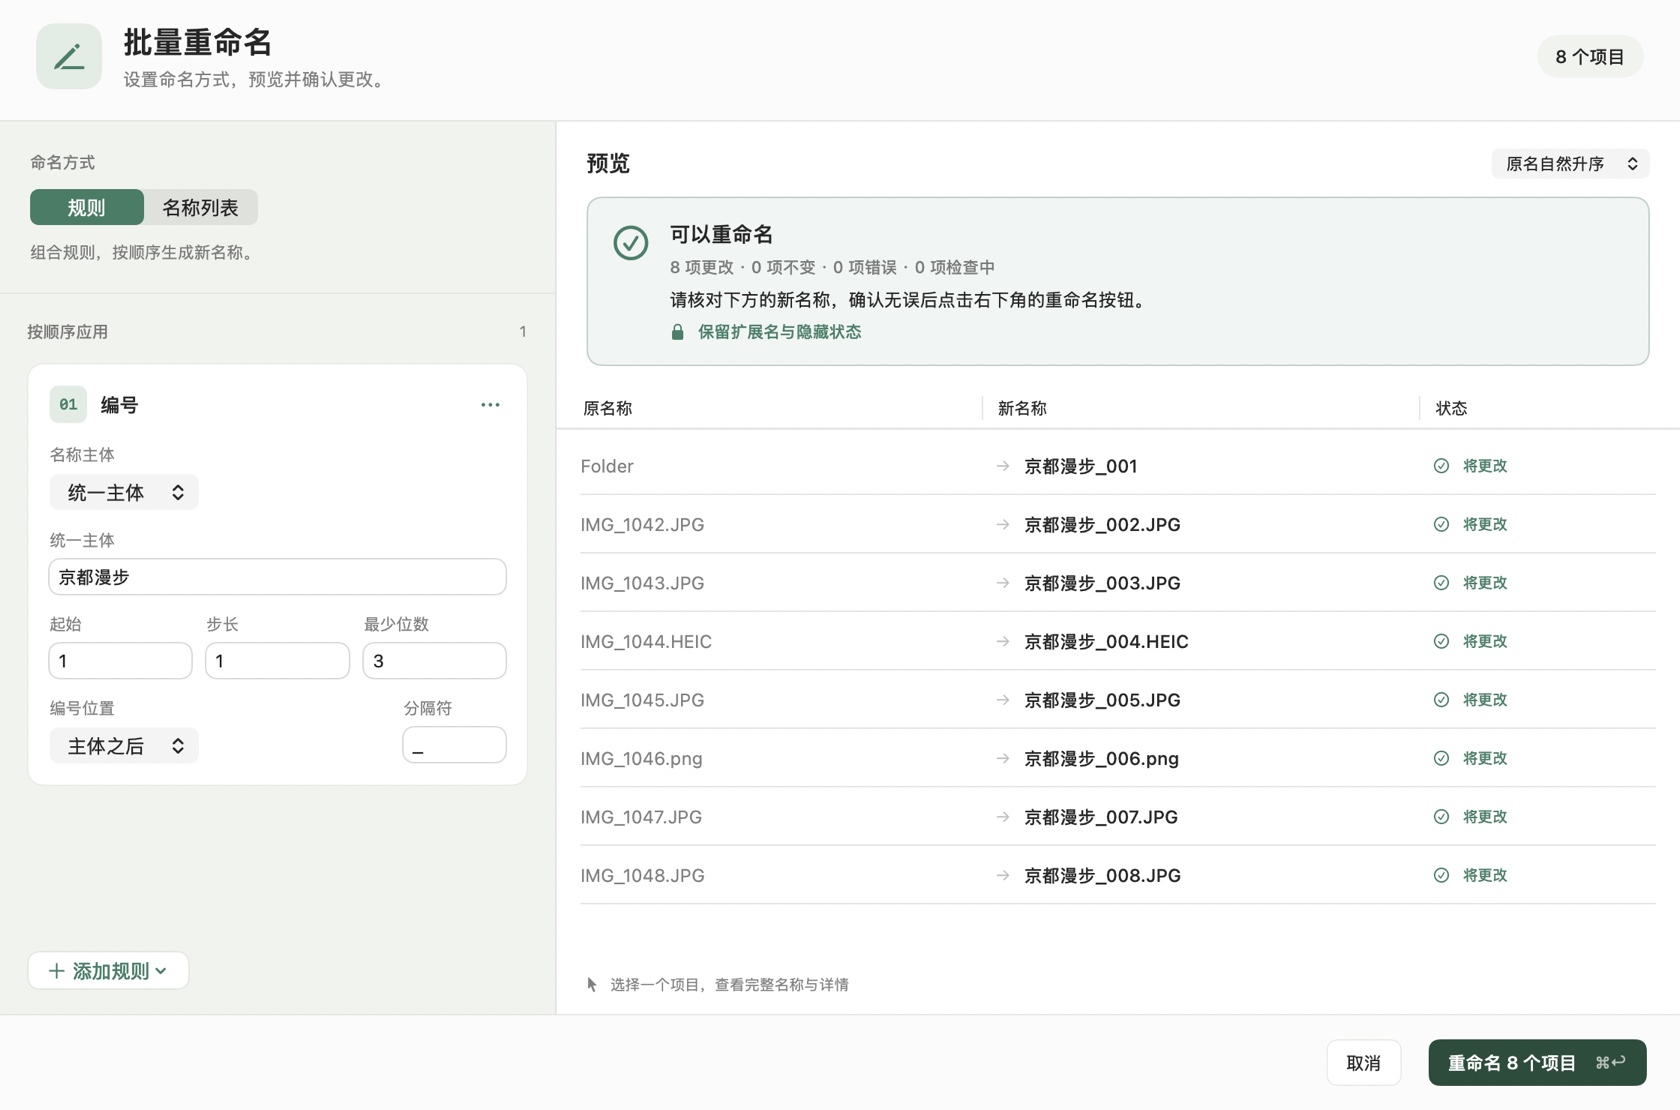
Task: Click the 取消 button
Action: [x=1364, y=1063]
